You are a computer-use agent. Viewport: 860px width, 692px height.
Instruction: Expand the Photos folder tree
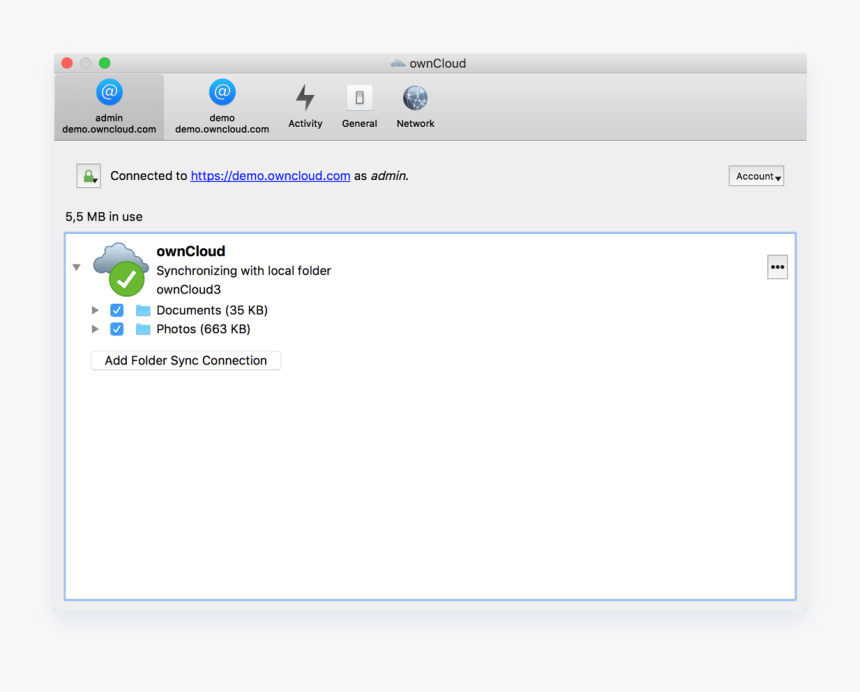click(96, 329)
